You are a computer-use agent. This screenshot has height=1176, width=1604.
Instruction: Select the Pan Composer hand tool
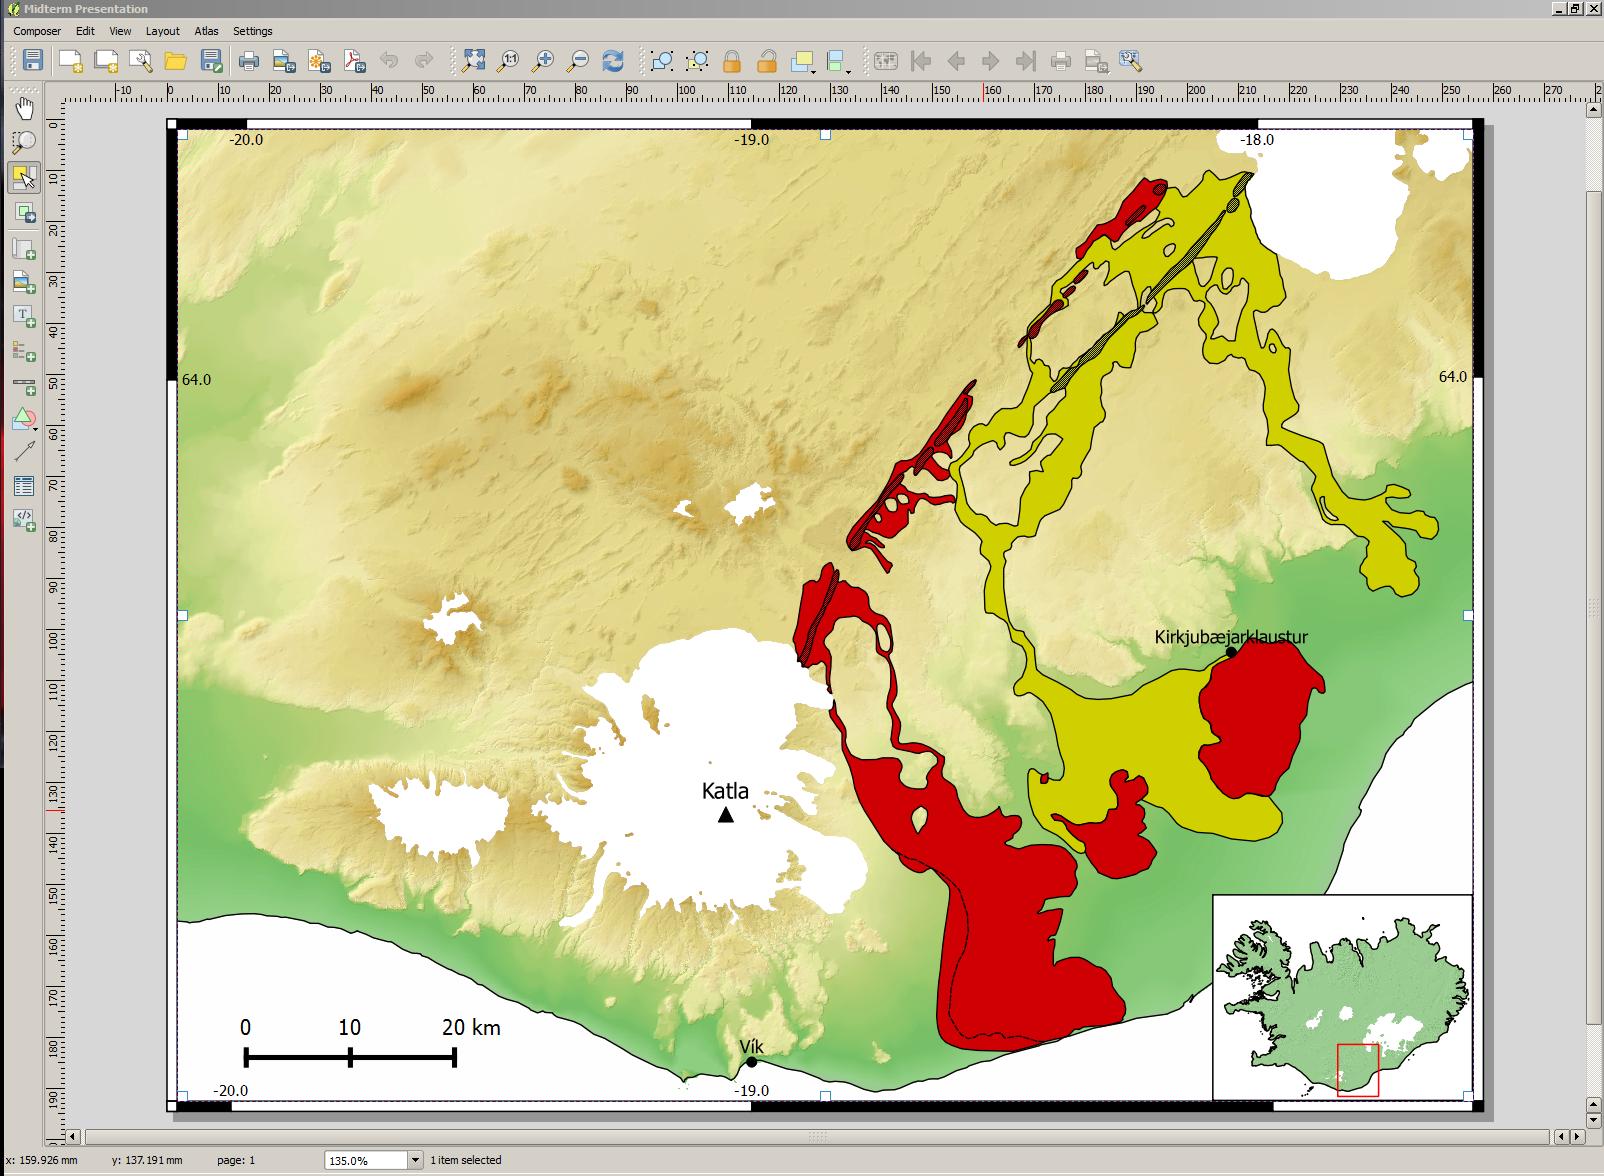click(24, 108)
